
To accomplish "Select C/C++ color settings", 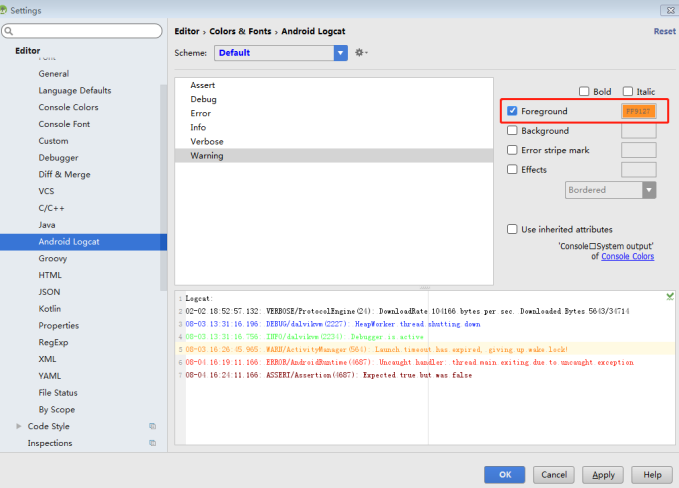I will (x=51, y=208).
